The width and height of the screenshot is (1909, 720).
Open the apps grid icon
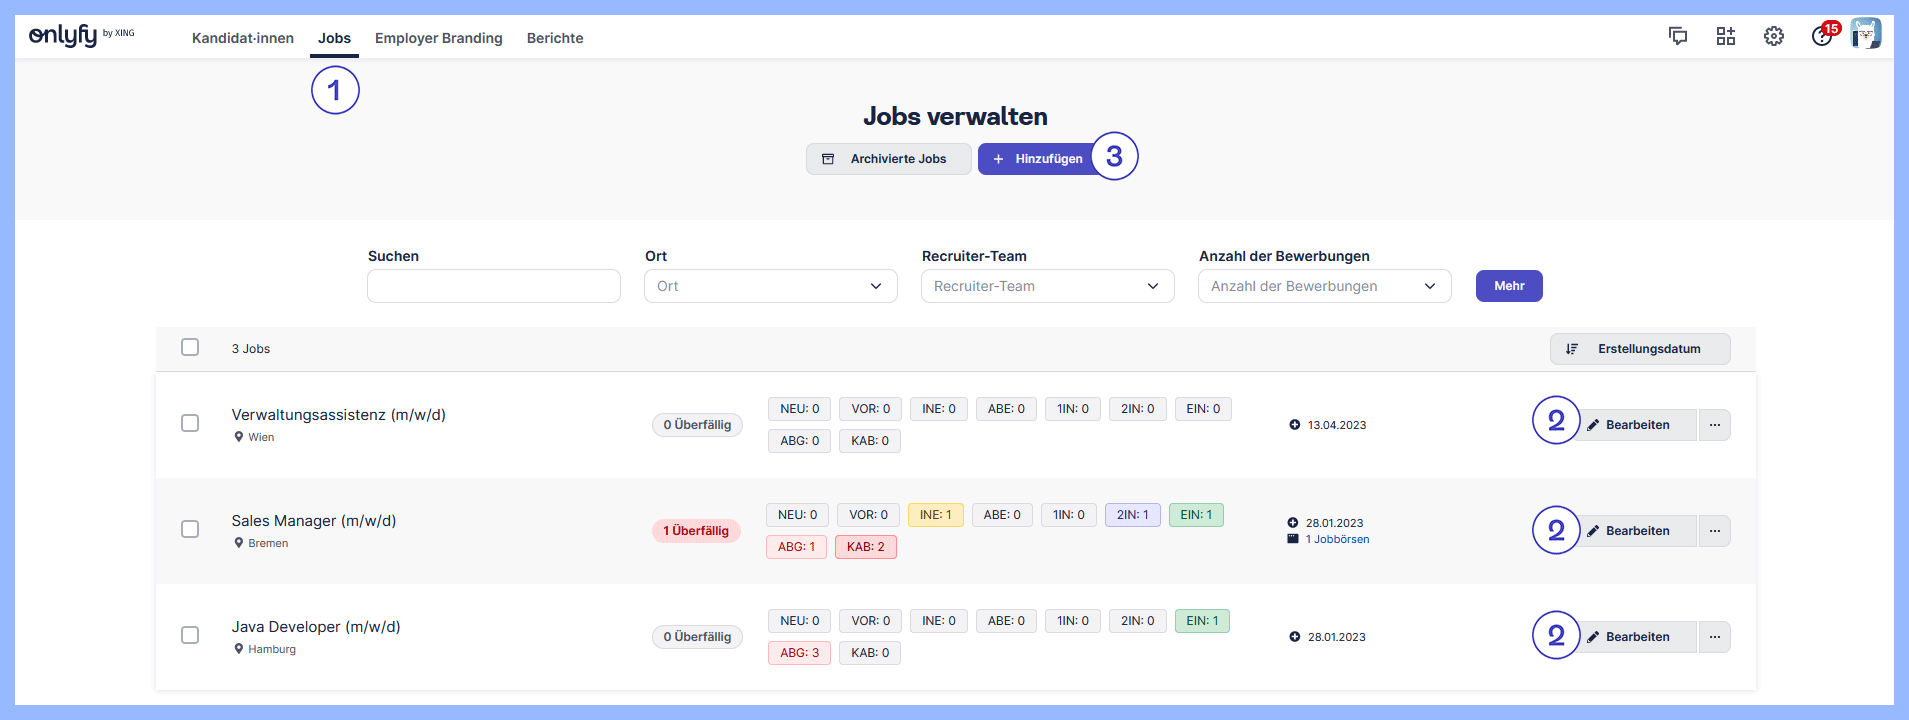tap(1726, 37)
